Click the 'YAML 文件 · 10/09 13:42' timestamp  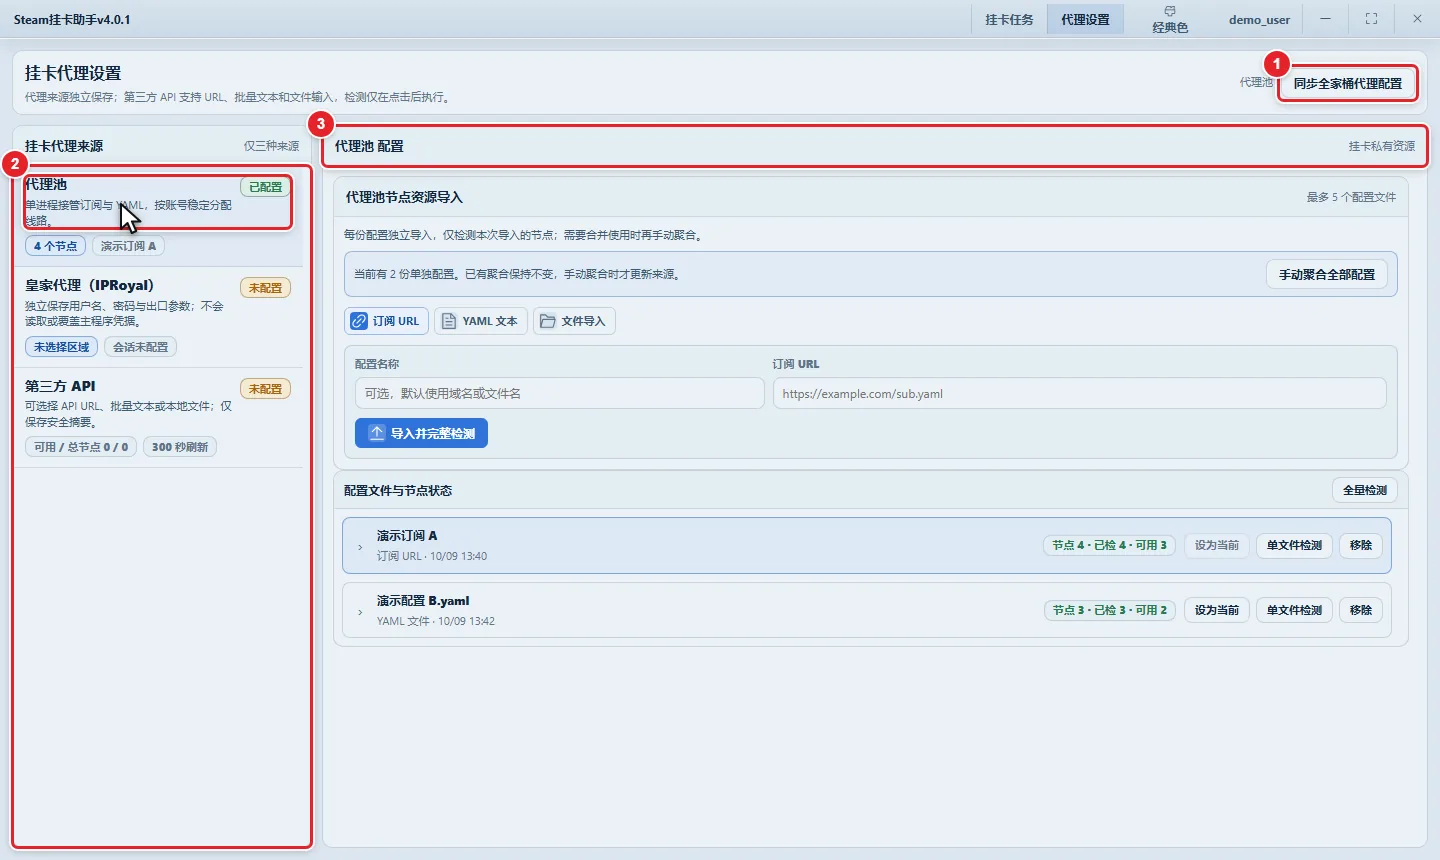tap(436, 621)
